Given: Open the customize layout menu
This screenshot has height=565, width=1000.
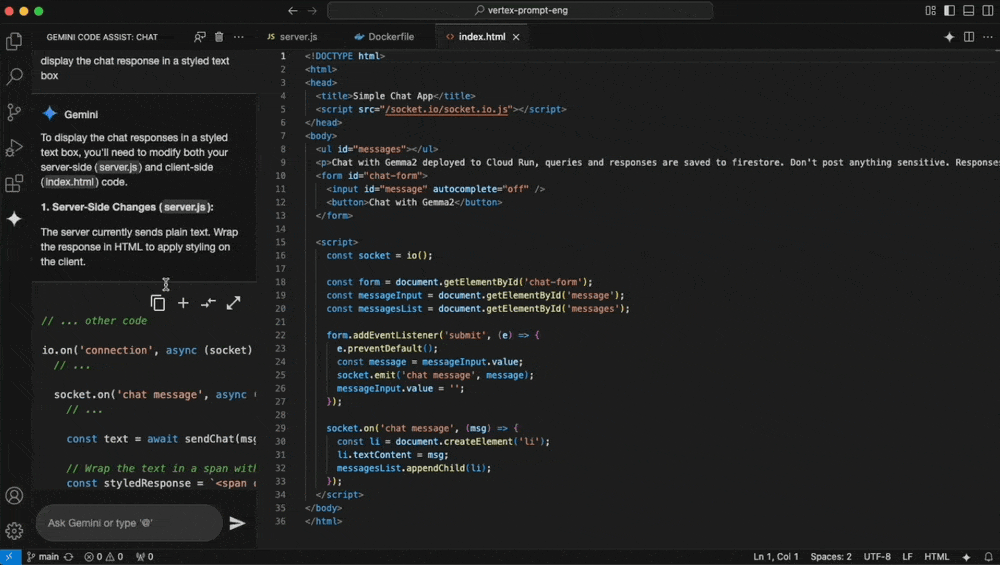Looking at the screenshot, I should pos(930,10).
